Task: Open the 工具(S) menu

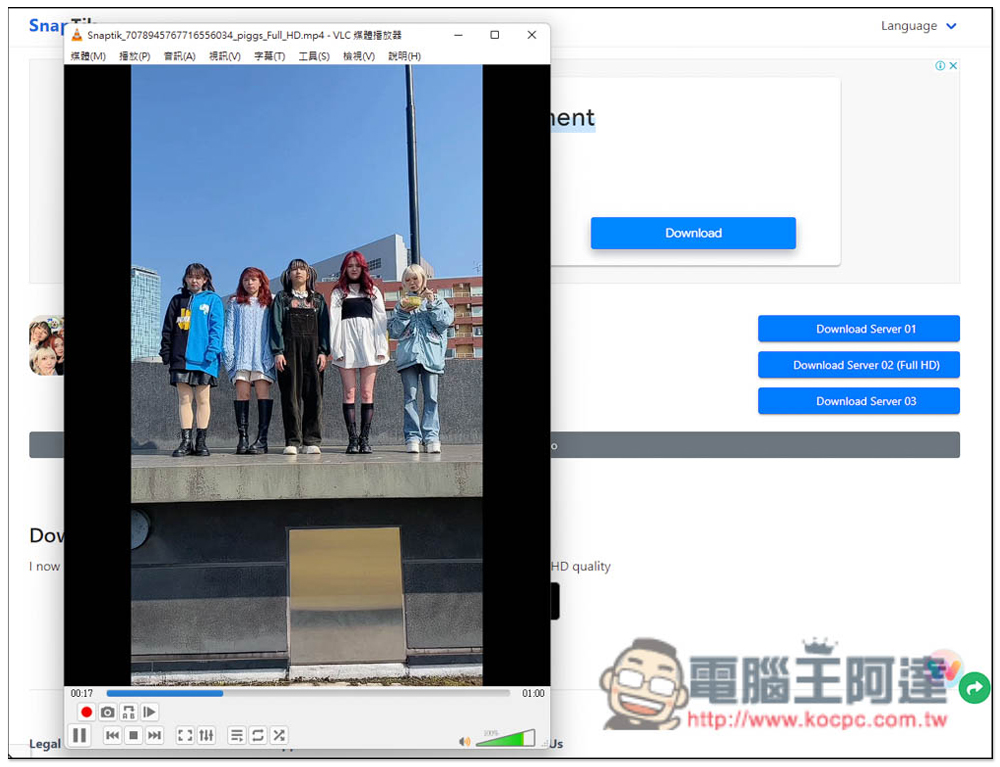Action: point(314,56)
